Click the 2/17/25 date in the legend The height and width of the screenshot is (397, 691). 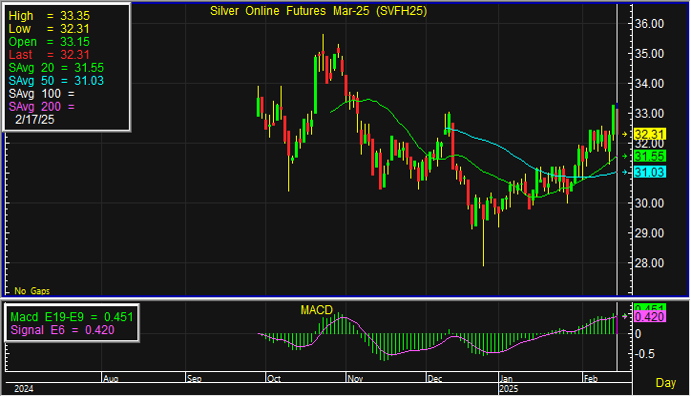click(x=35, y=119)
